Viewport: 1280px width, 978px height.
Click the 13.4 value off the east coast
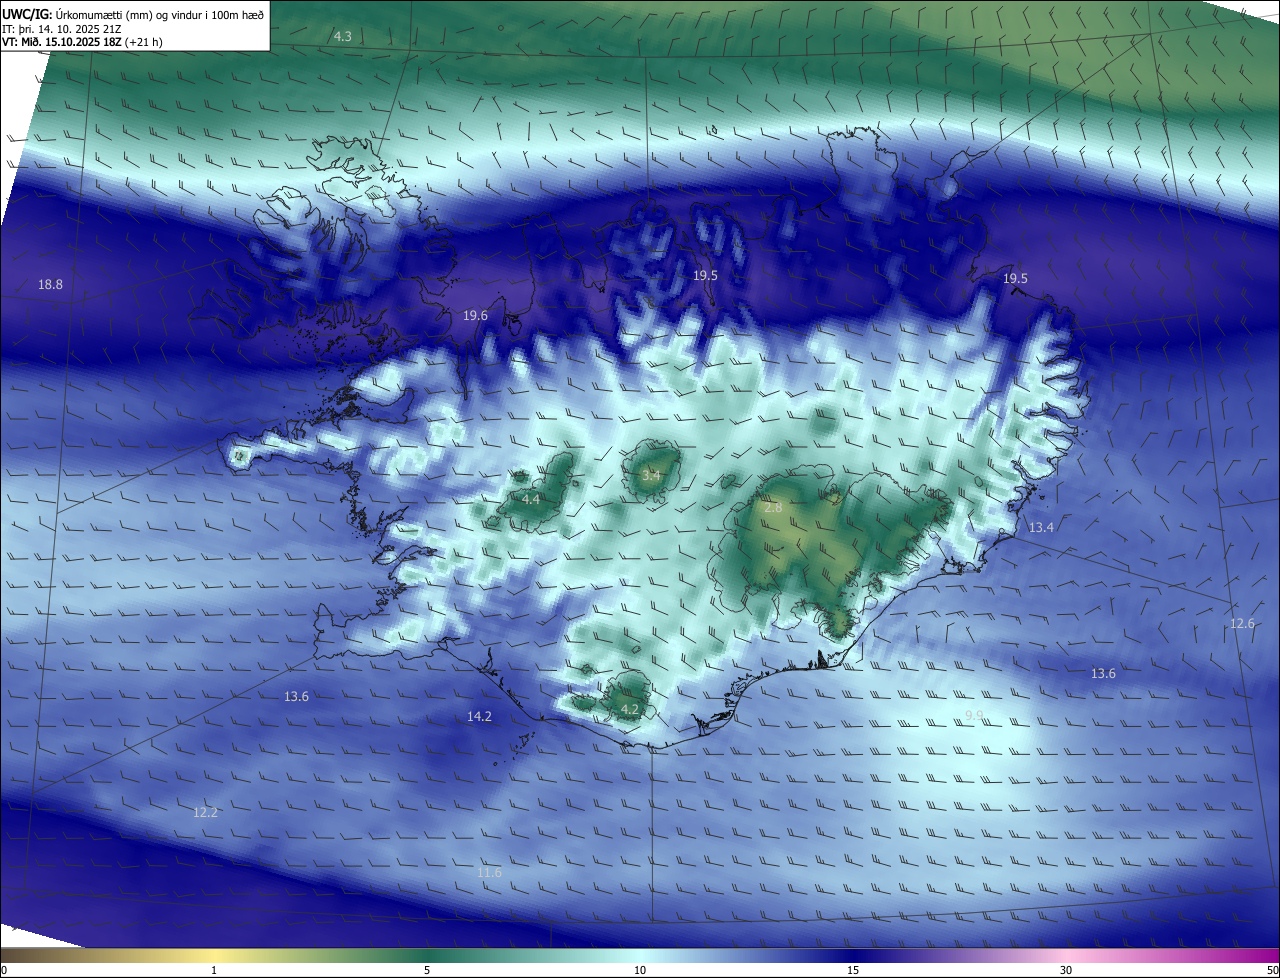coord(1041,527)
